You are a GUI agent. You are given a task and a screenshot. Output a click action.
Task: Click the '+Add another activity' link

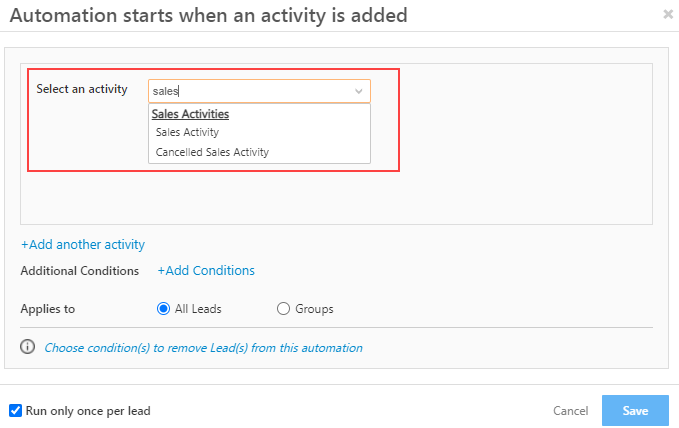(x=83, y=244)
